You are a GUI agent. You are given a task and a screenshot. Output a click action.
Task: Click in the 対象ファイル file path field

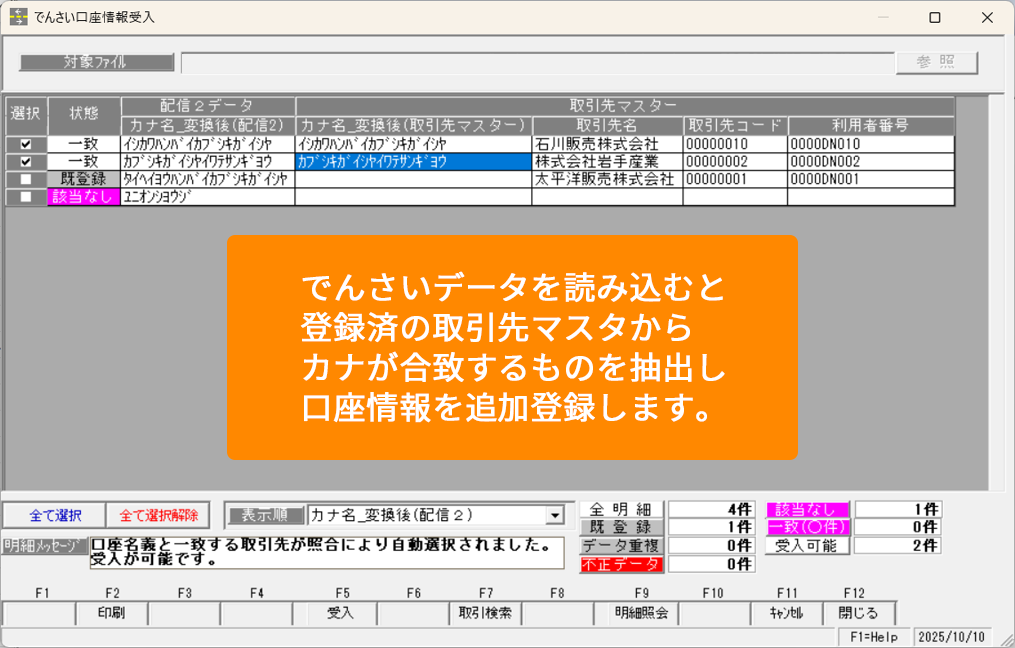click(x=536, y=62)
